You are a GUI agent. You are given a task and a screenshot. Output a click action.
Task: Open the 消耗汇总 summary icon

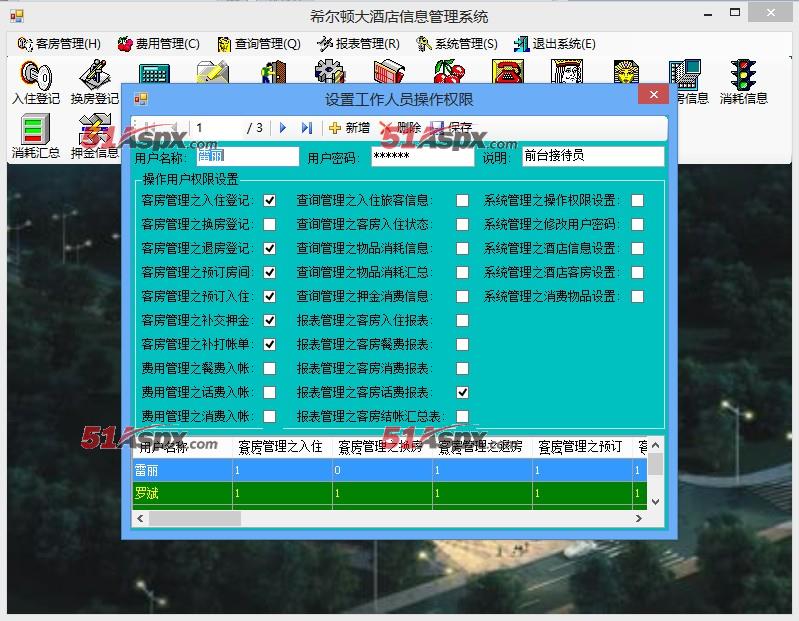pyautogui.click(x=36, y=136)
